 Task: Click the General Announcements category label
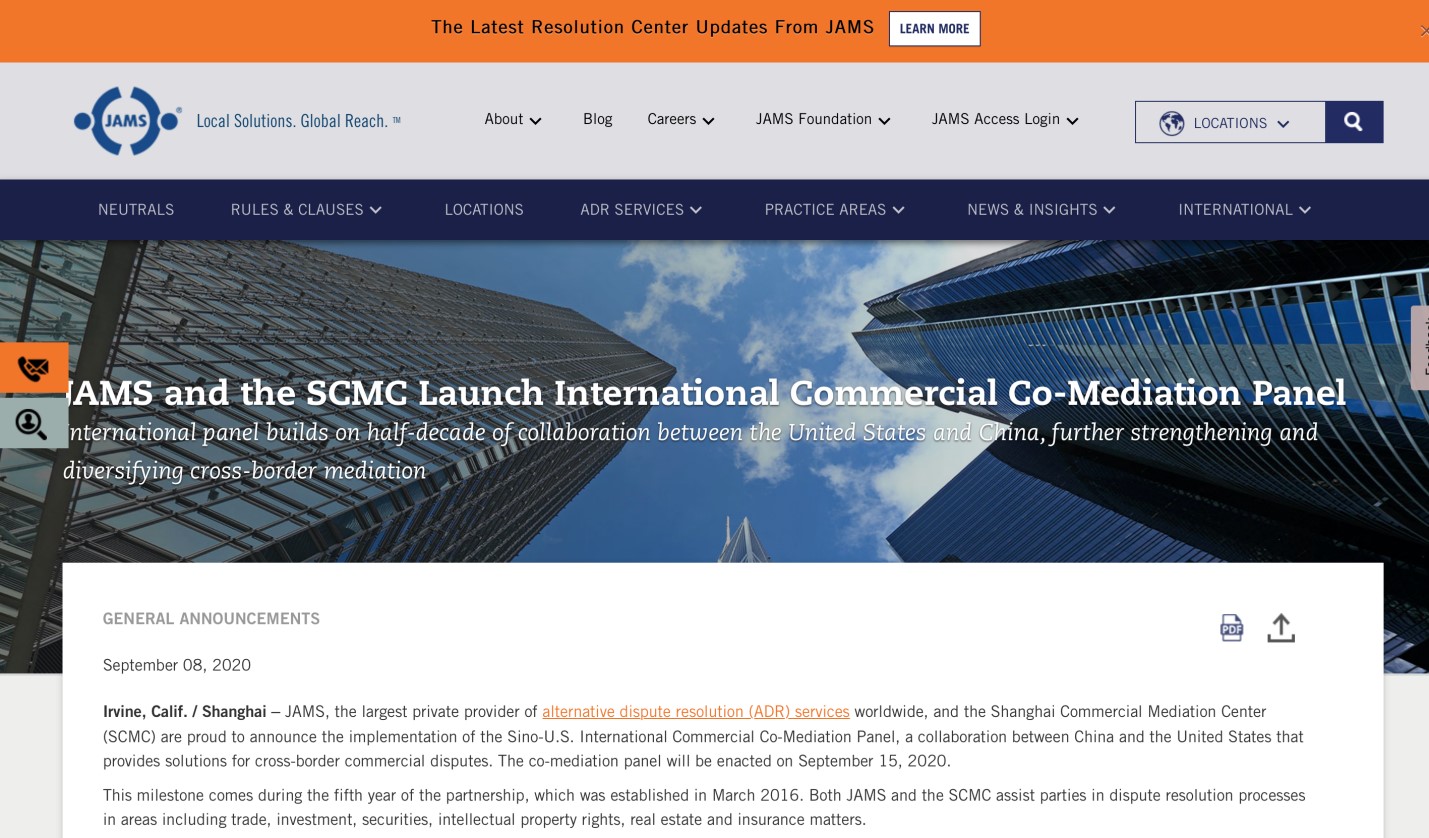[x=211, y=619]
